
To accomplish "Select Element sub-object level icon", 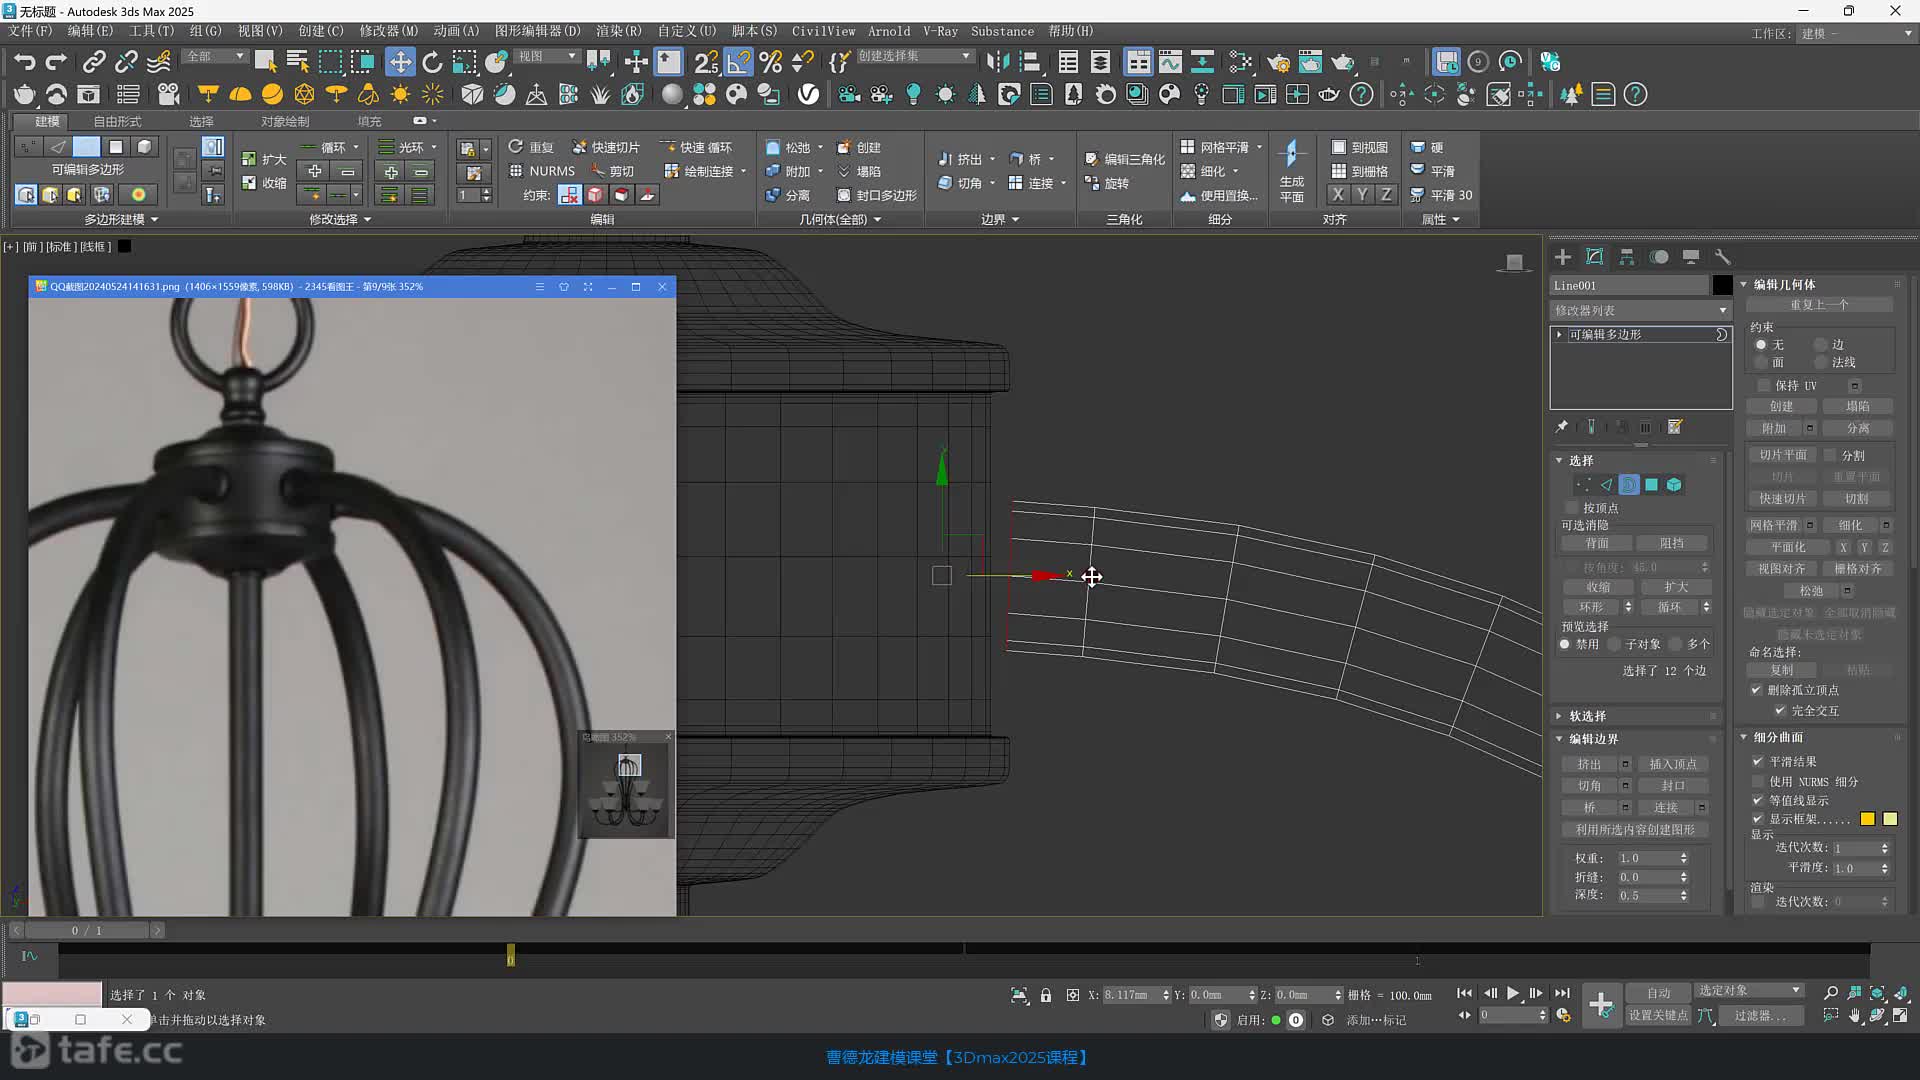I will (x=1674, y=485).
